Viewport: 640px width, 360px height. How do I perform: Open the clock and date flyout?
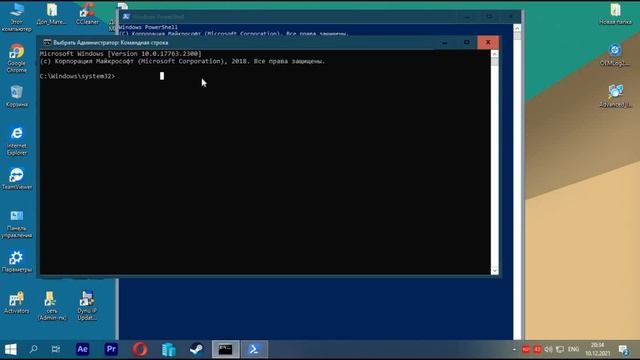[598, 349]
